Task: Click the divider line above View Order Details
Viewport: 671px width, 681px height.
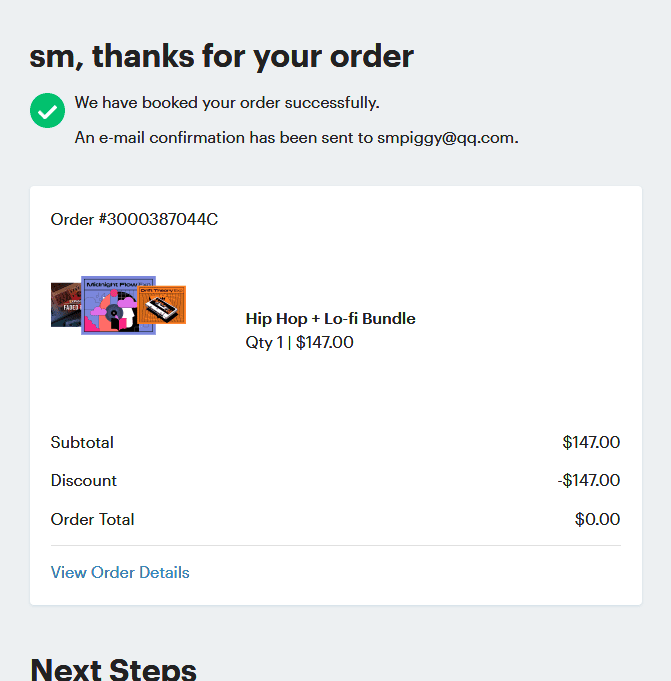Action: click(x=335, y=546)
